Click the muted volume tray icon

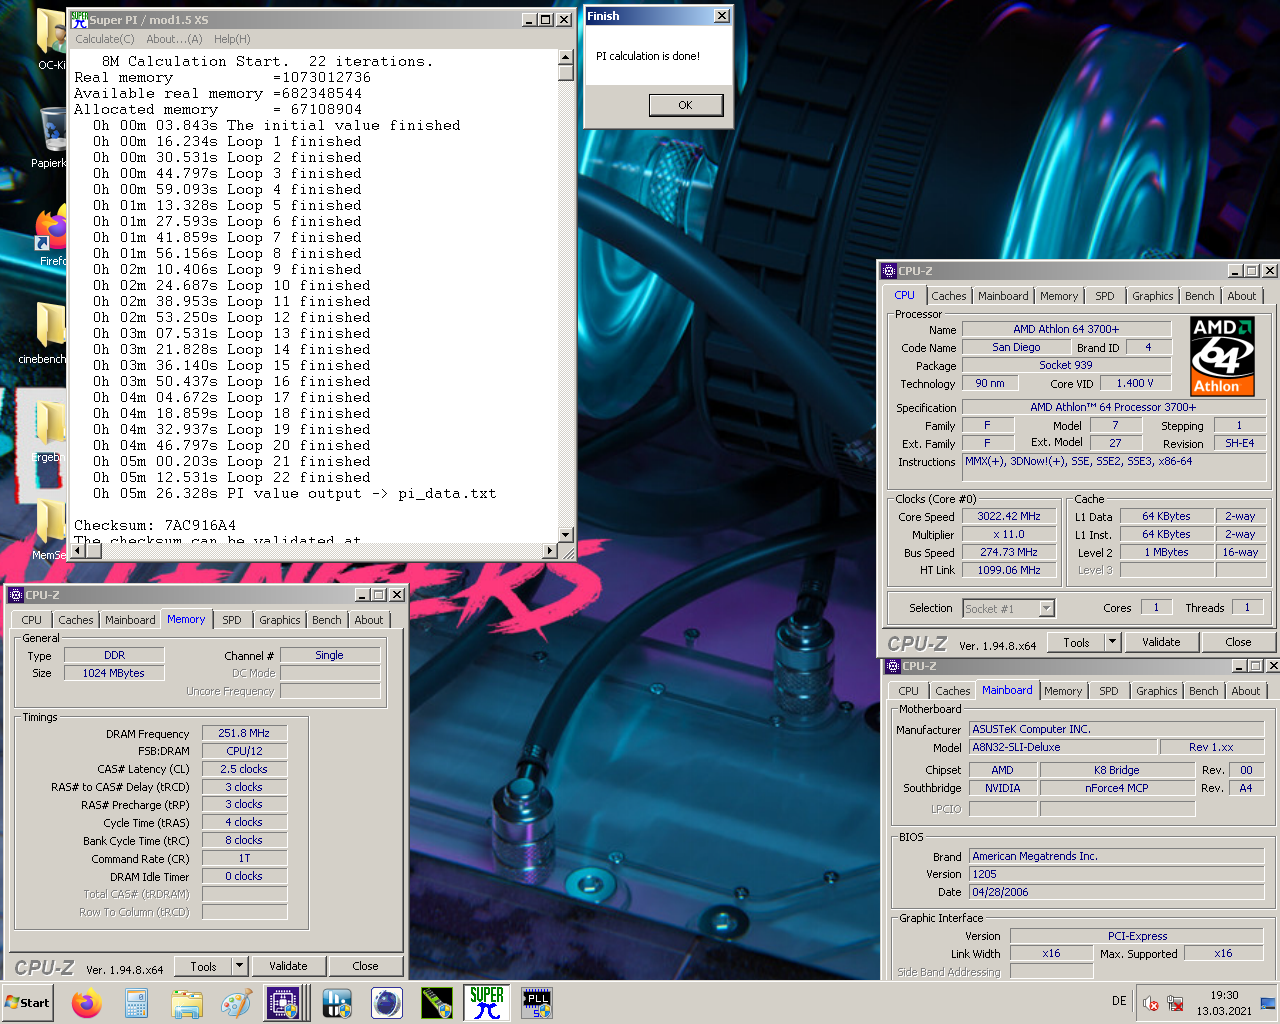tap(1151, 1003)
